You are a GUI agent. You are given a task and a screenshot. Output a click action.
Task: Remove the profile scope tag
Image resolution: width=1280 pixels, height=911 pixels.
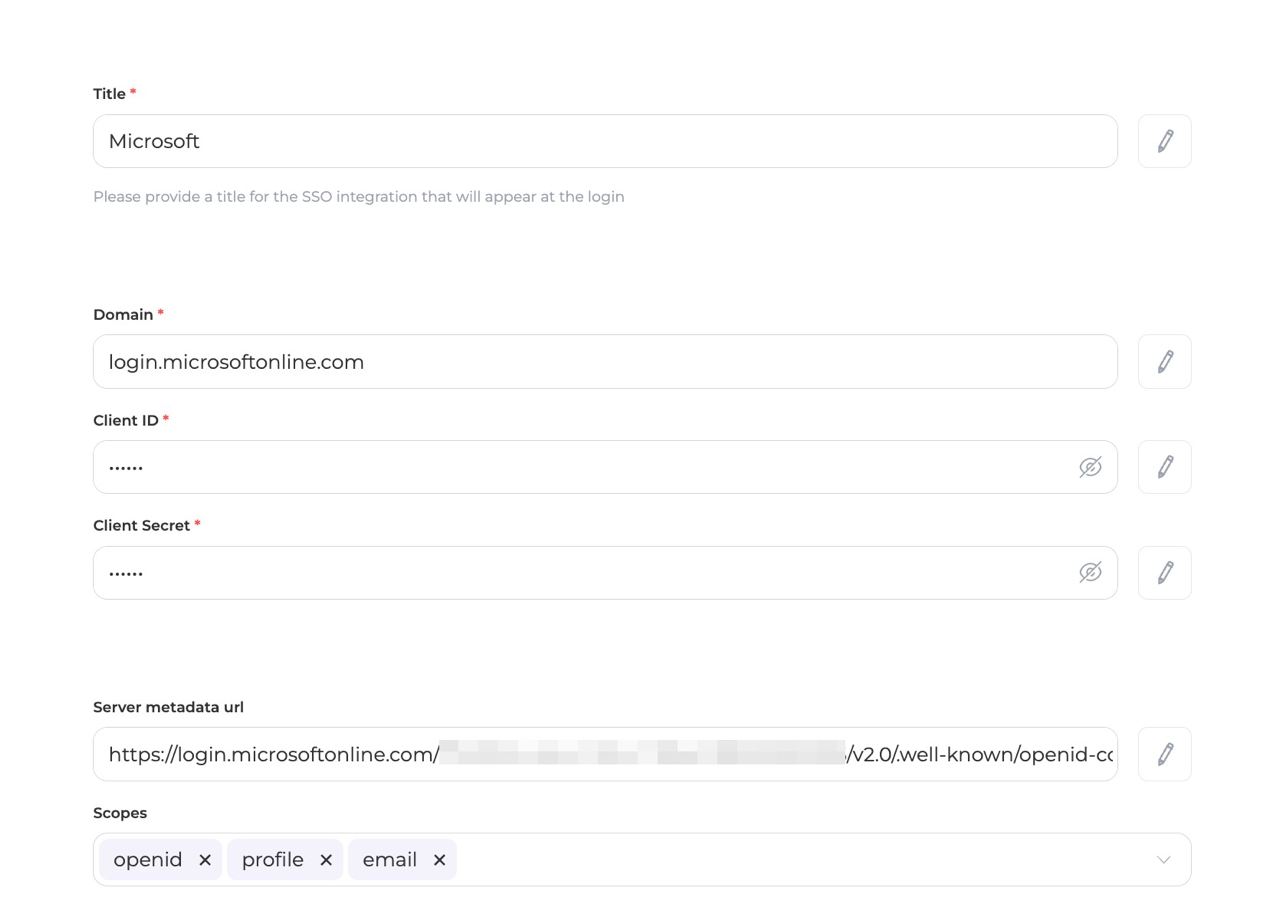pyautogui.click(x=326, y=860)
